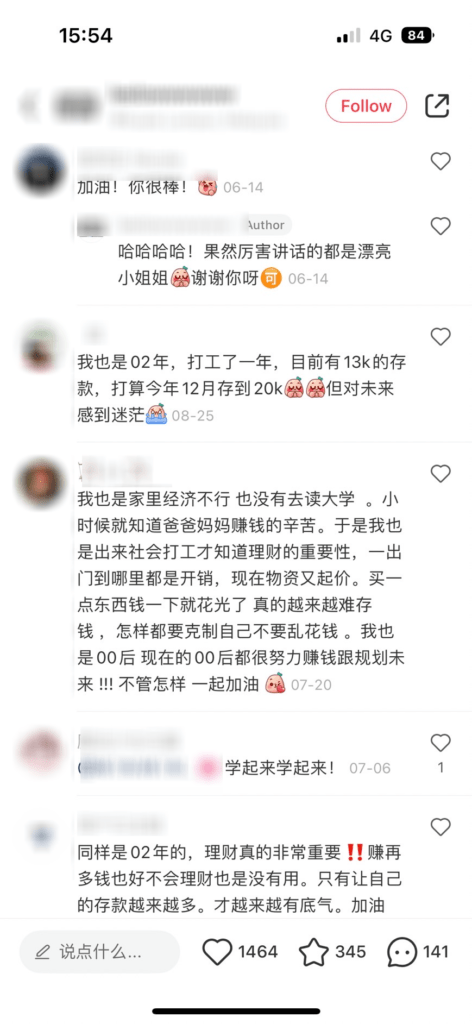Tap the '说点什么...' comment input field
This screenshot has width=472, height=1024.
point(99,952)
